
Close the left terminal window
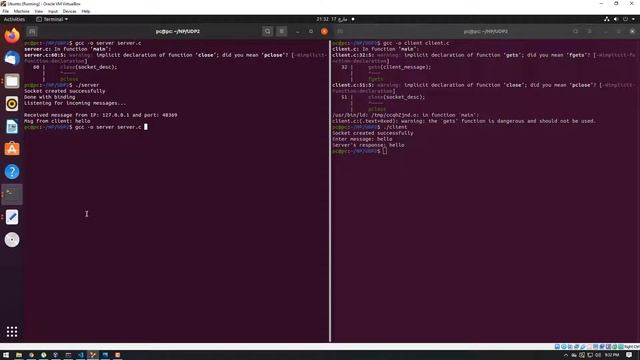[324, 31]
